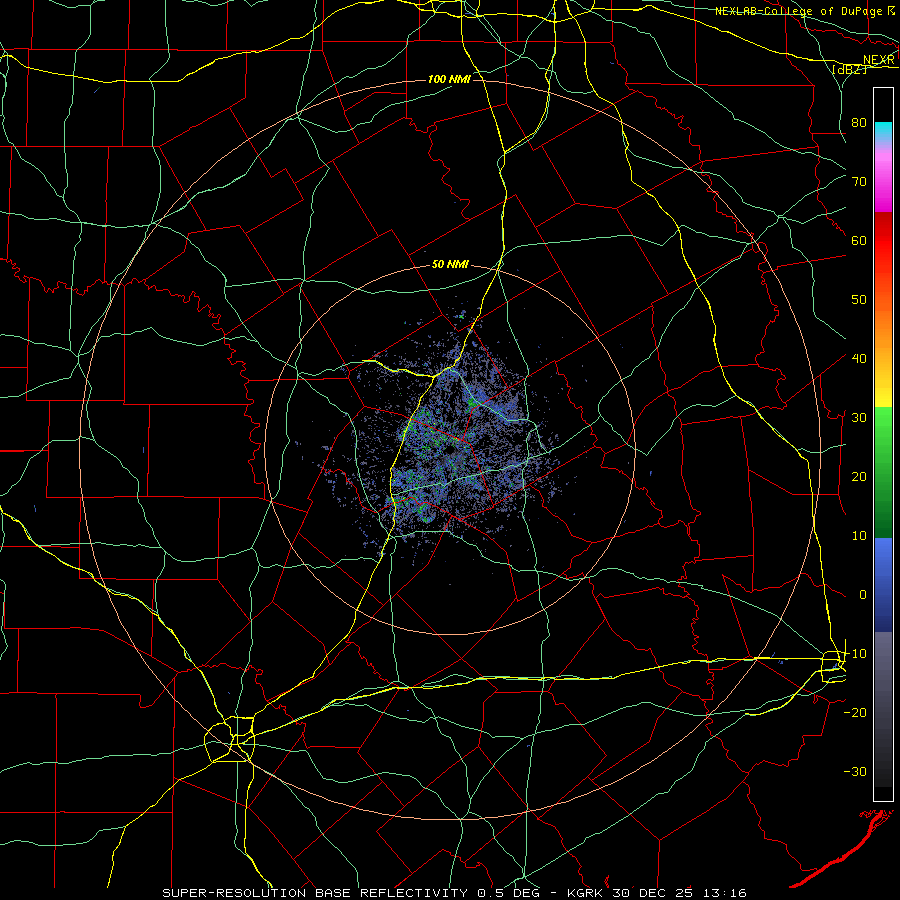
Task: Click the "100 NMI" range ring label
Action: point(449,79)
